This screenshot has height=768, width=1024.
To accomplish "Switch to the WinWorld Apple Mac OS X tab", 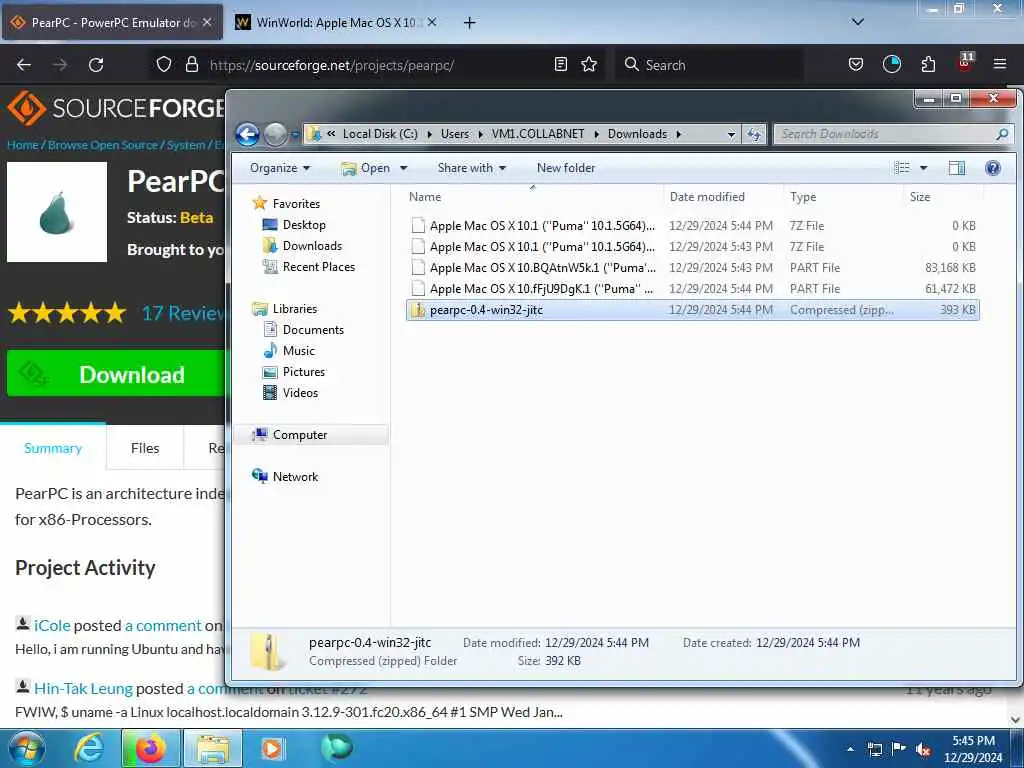I will [336, 22].
